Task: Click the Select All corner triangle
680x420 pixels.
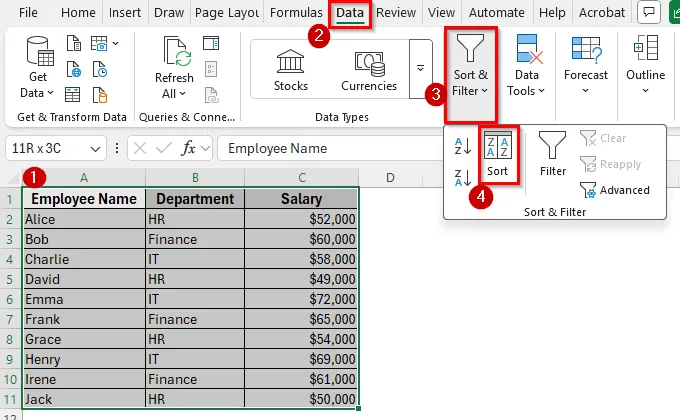Action: pyautogui.click(x=16, y=178)
